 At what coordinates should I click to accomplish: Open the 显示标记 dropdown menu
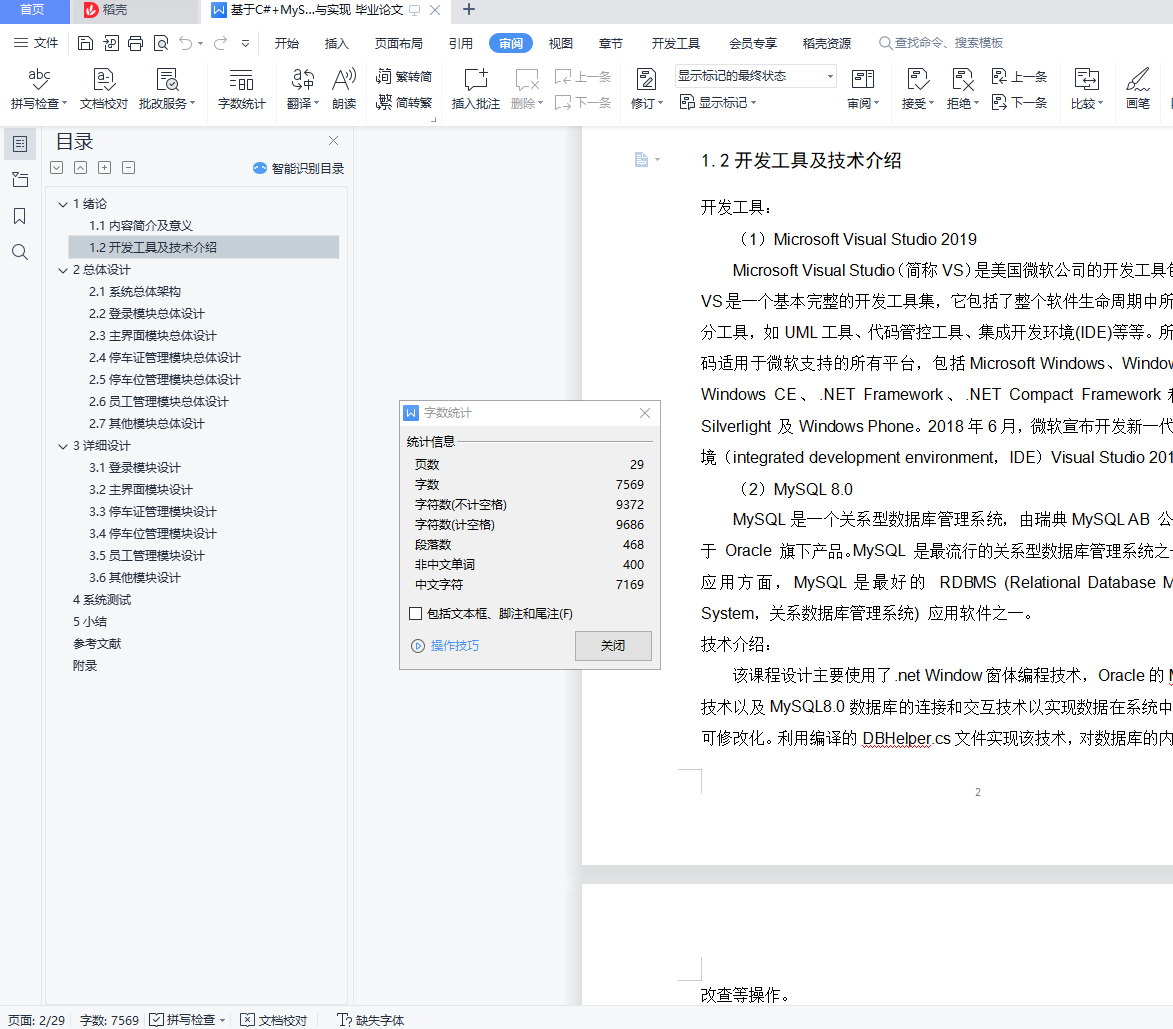click(718, 102)
